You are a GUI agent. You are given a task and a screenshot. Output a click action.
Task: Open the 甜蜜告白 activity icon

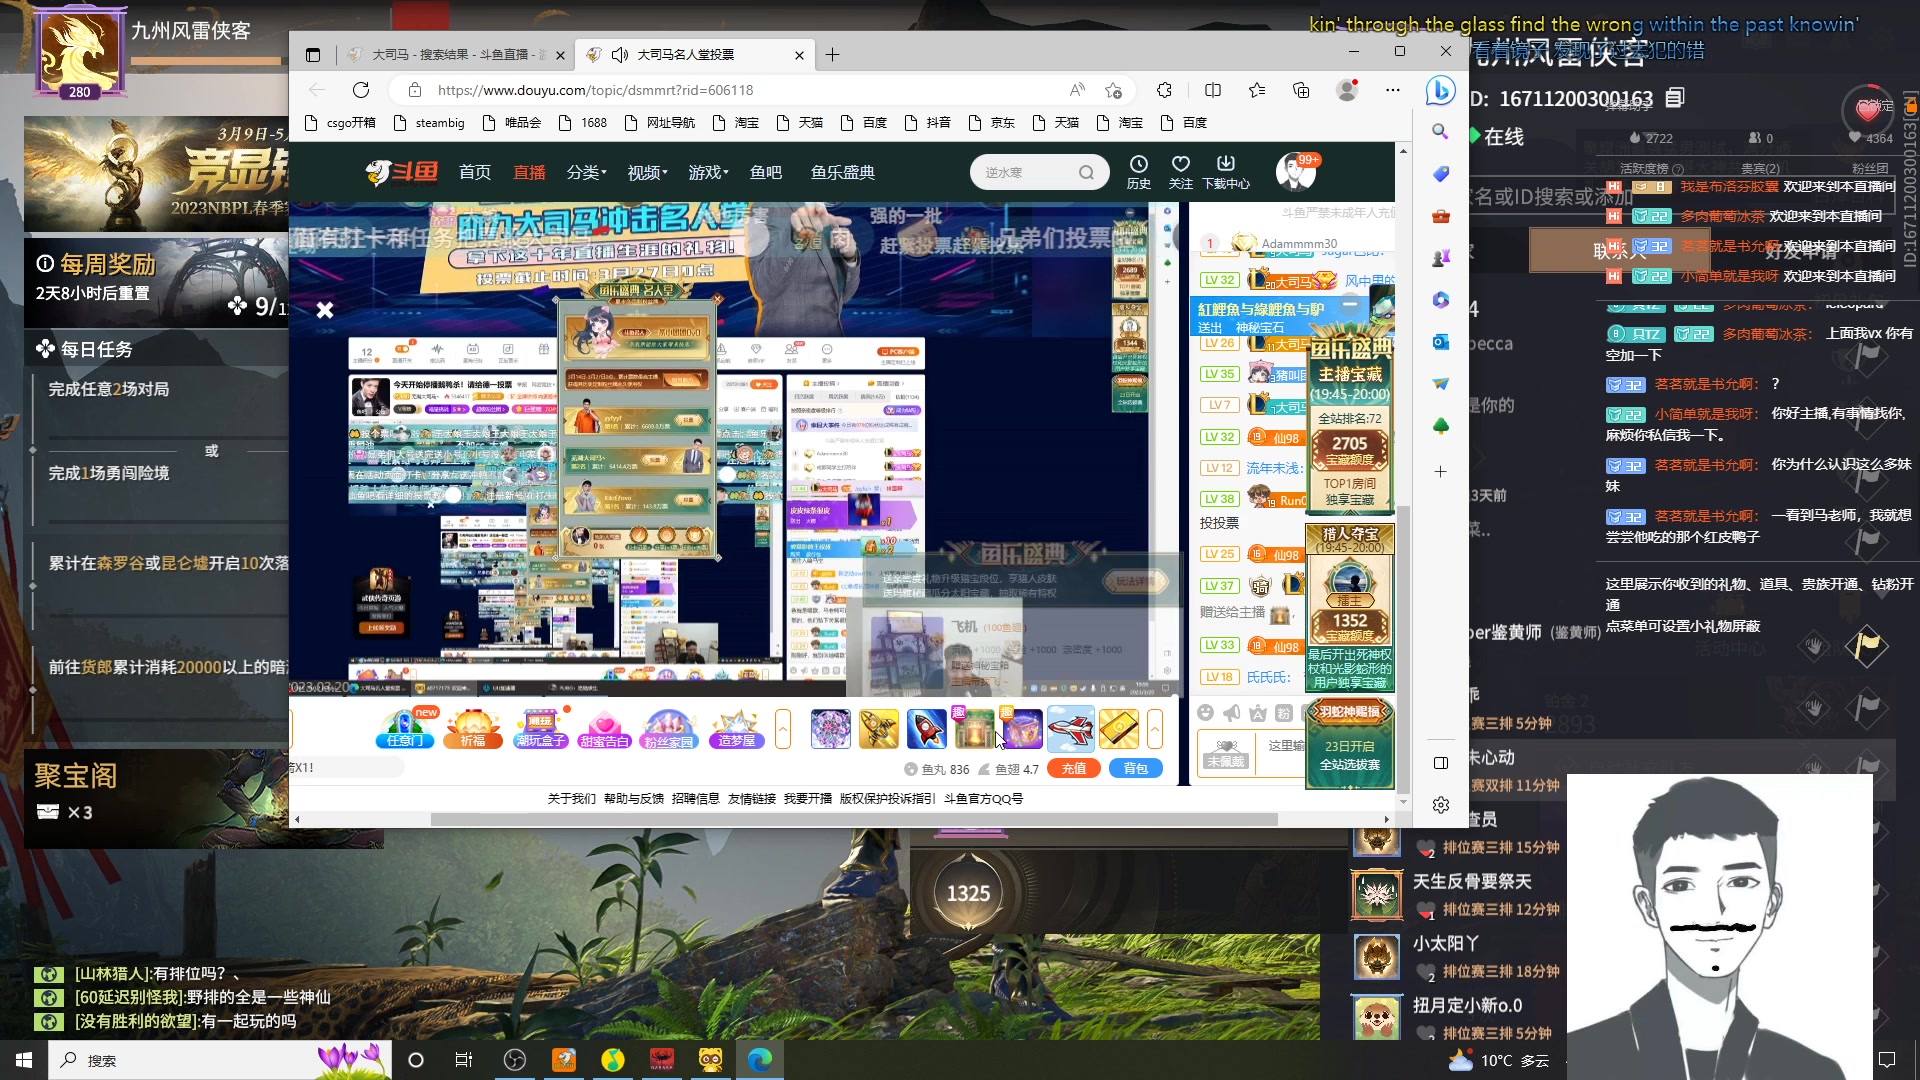coord(604,729)
